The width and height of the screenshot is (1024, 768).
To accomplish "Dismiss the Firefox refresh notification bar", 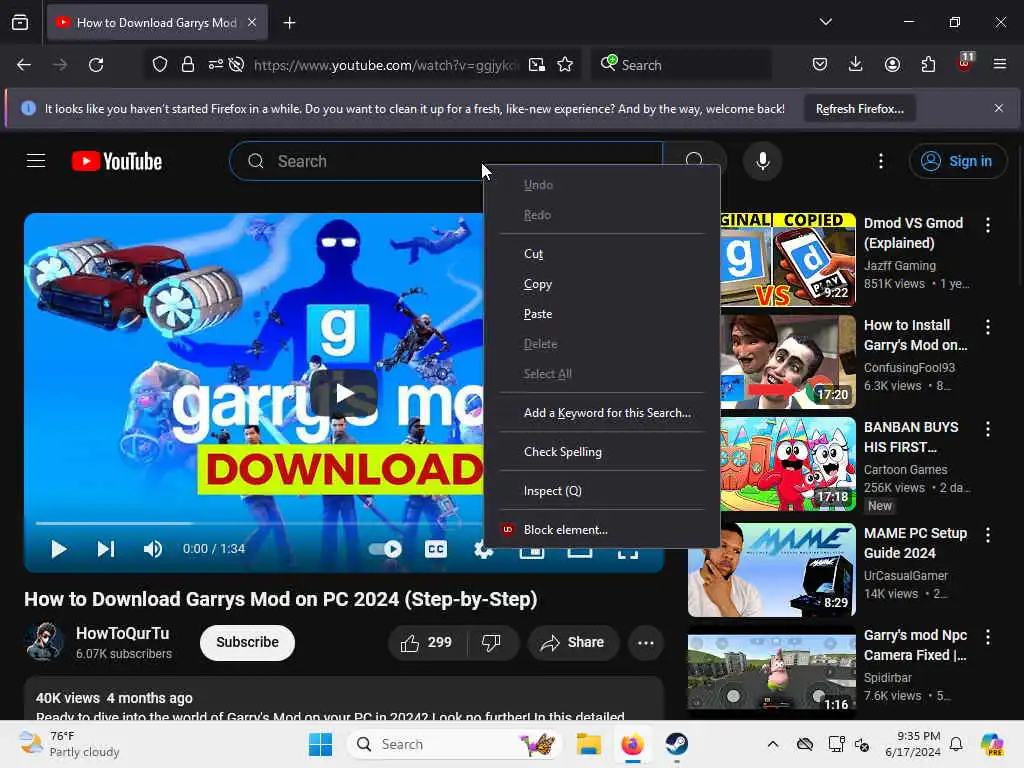I will [999, 108].
